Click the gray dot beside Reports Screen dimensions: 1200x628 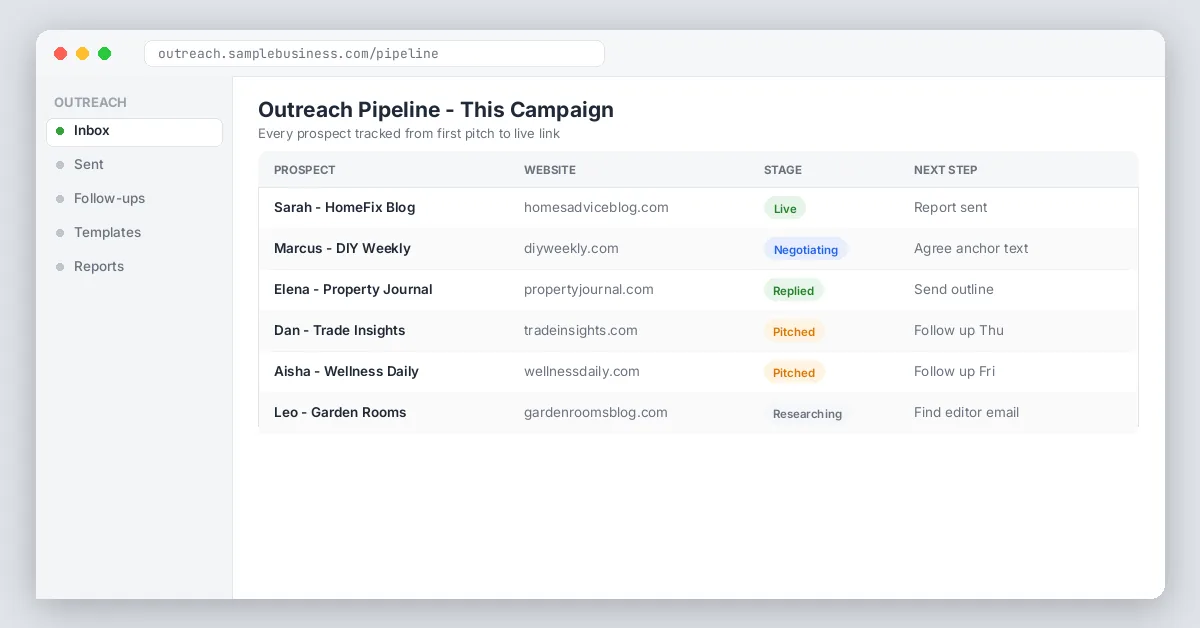(x=60, y=267)
